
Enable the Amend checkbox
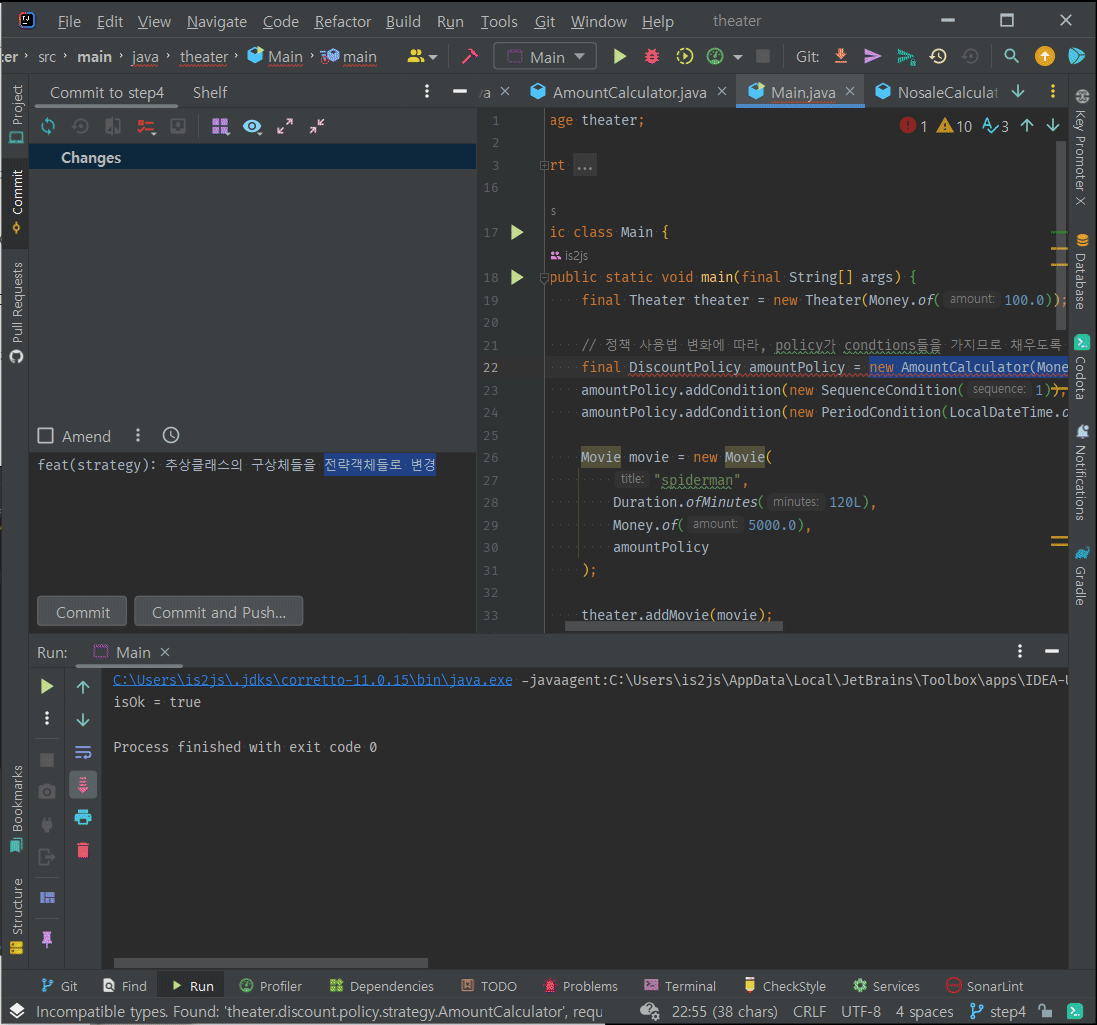point(45,436)
